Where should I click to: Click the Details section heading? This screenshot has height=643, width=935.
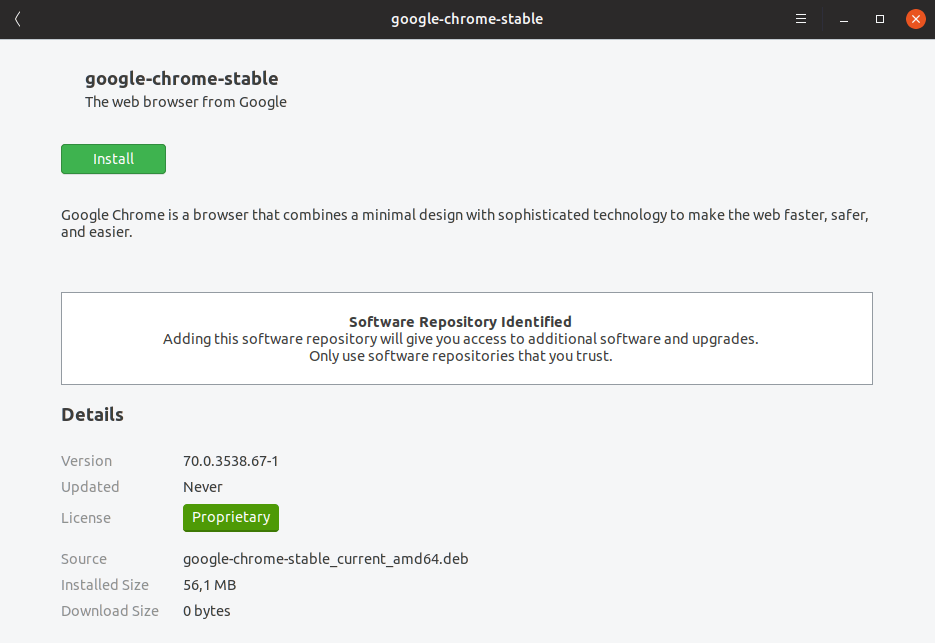click(x=92, y=414)
